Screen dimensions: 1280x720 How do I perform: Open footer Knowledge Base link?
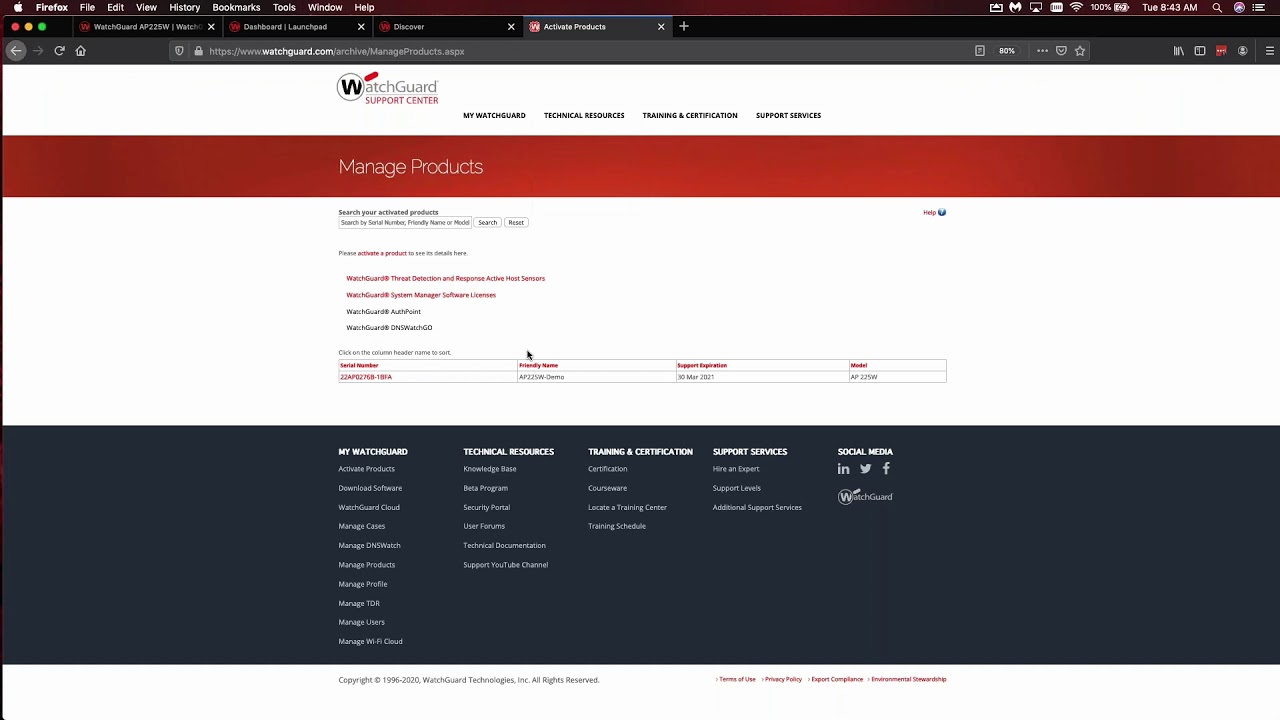(x=490, y=469)
